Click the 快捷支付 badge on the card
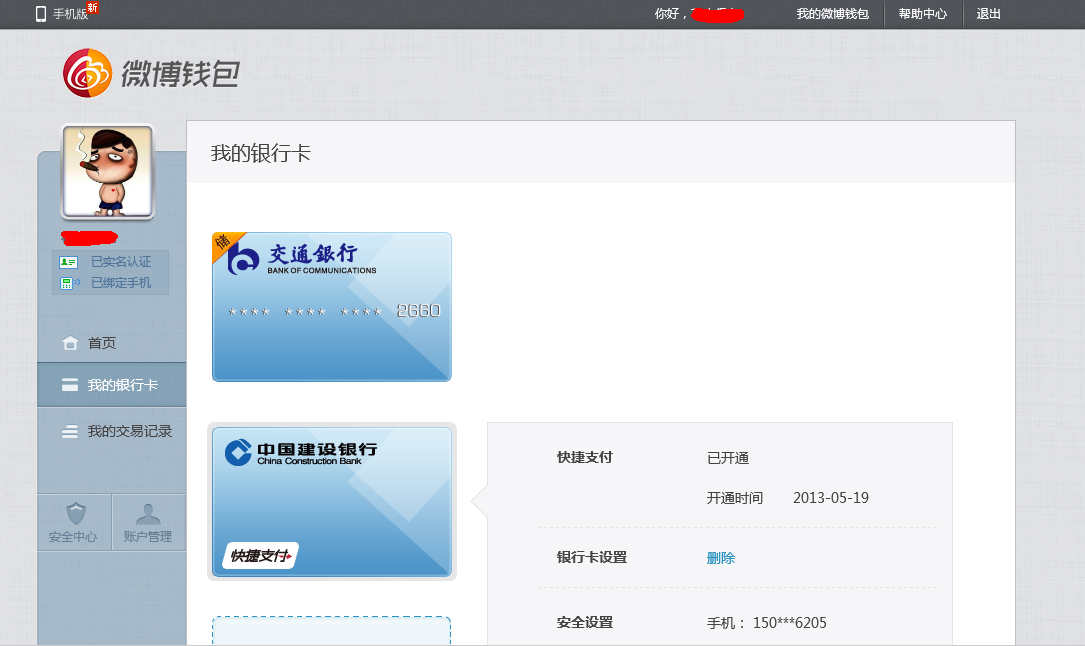This screenshot has height=646, width=1085. pyautogui.click(x=261, y=554)
